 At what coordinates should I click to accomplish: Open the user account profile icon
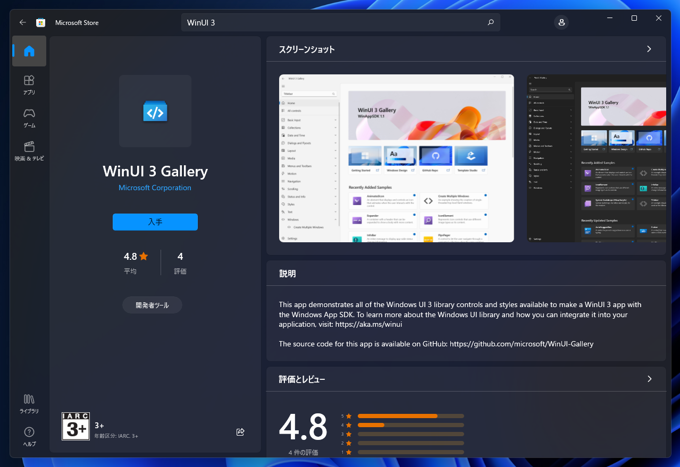pos(561,22)
